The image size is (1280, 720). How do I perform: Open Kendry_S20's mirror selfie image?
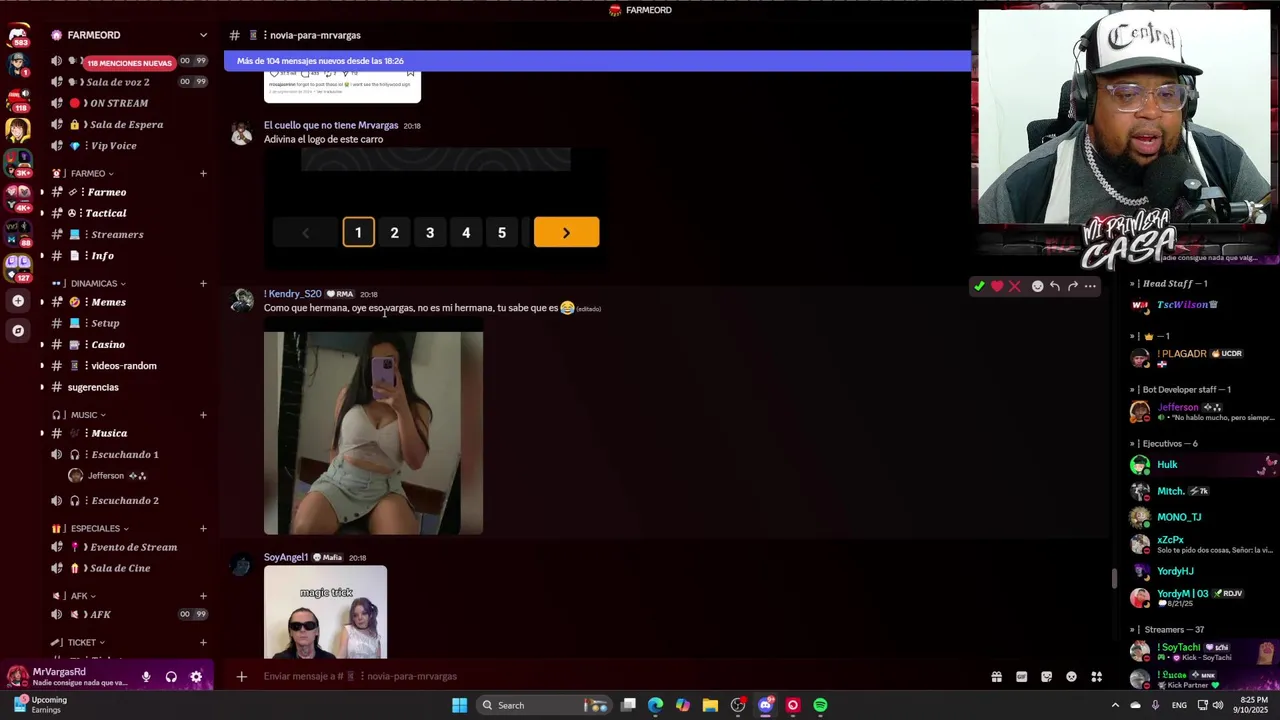(373, 433)
